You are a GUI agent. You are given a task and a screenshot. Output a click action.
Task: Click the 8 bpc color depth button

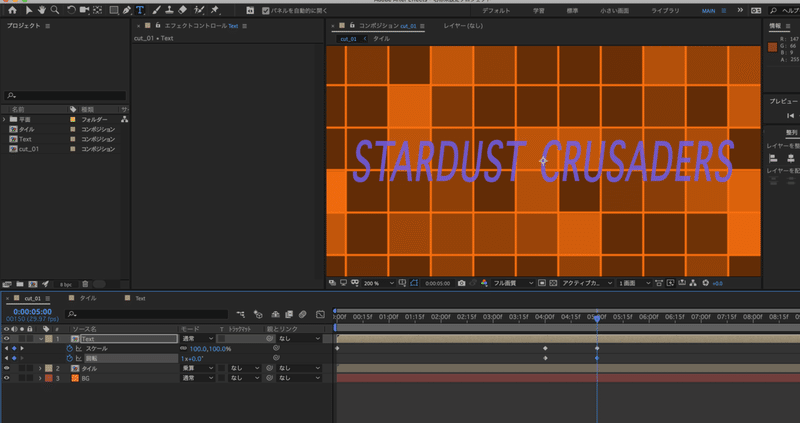point(66,284)
